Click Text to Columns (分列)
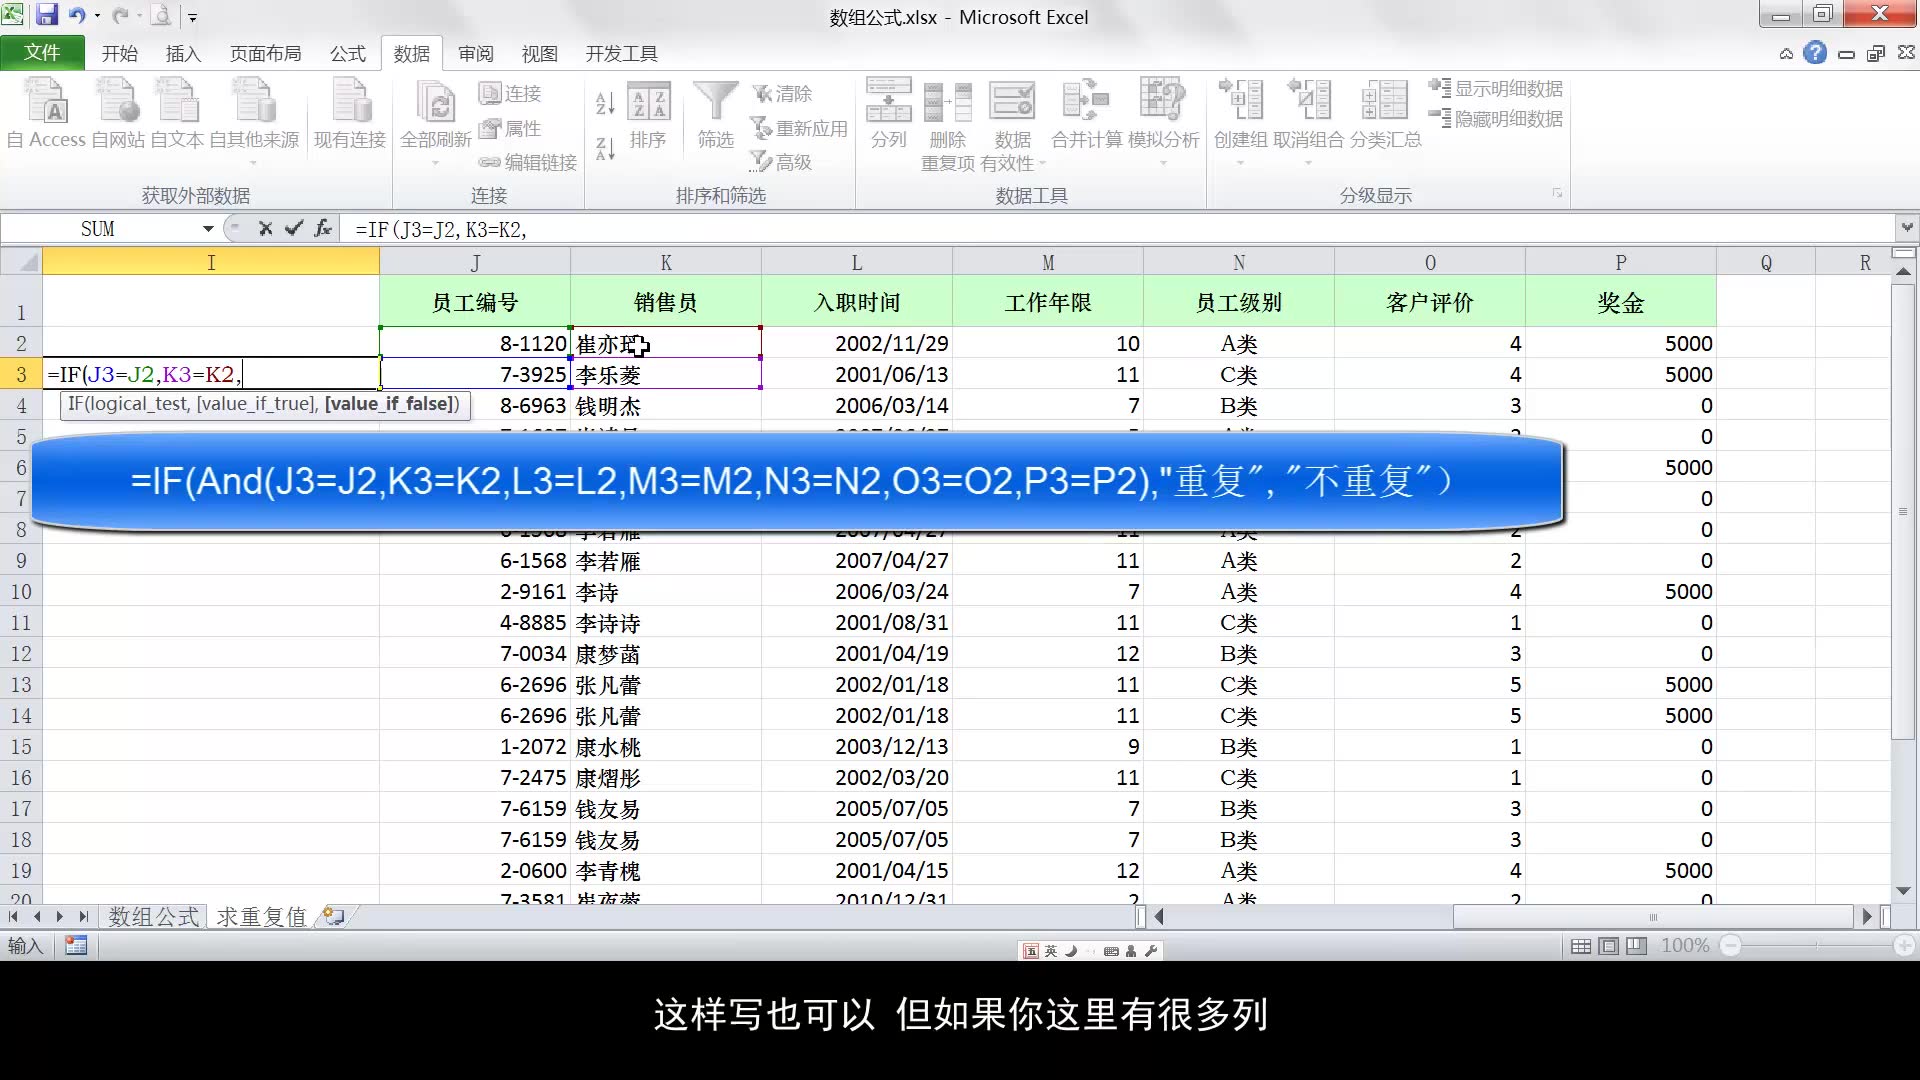 [888, 113]
